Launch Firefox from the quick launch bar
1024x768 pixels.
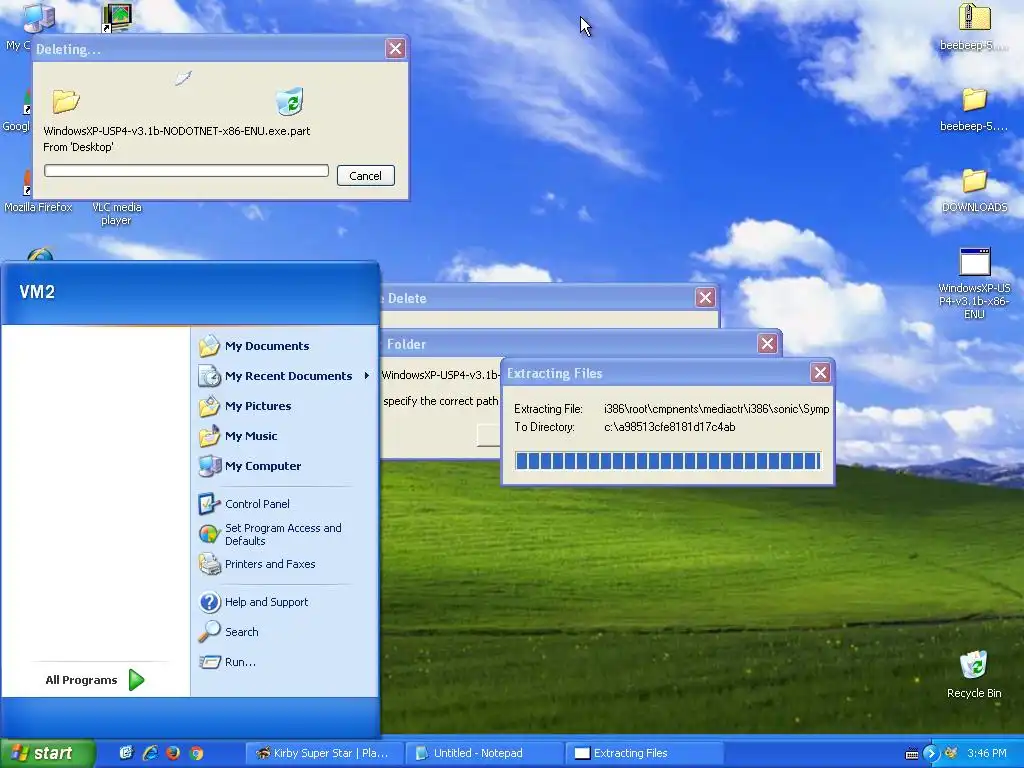[x=173, y=753]
